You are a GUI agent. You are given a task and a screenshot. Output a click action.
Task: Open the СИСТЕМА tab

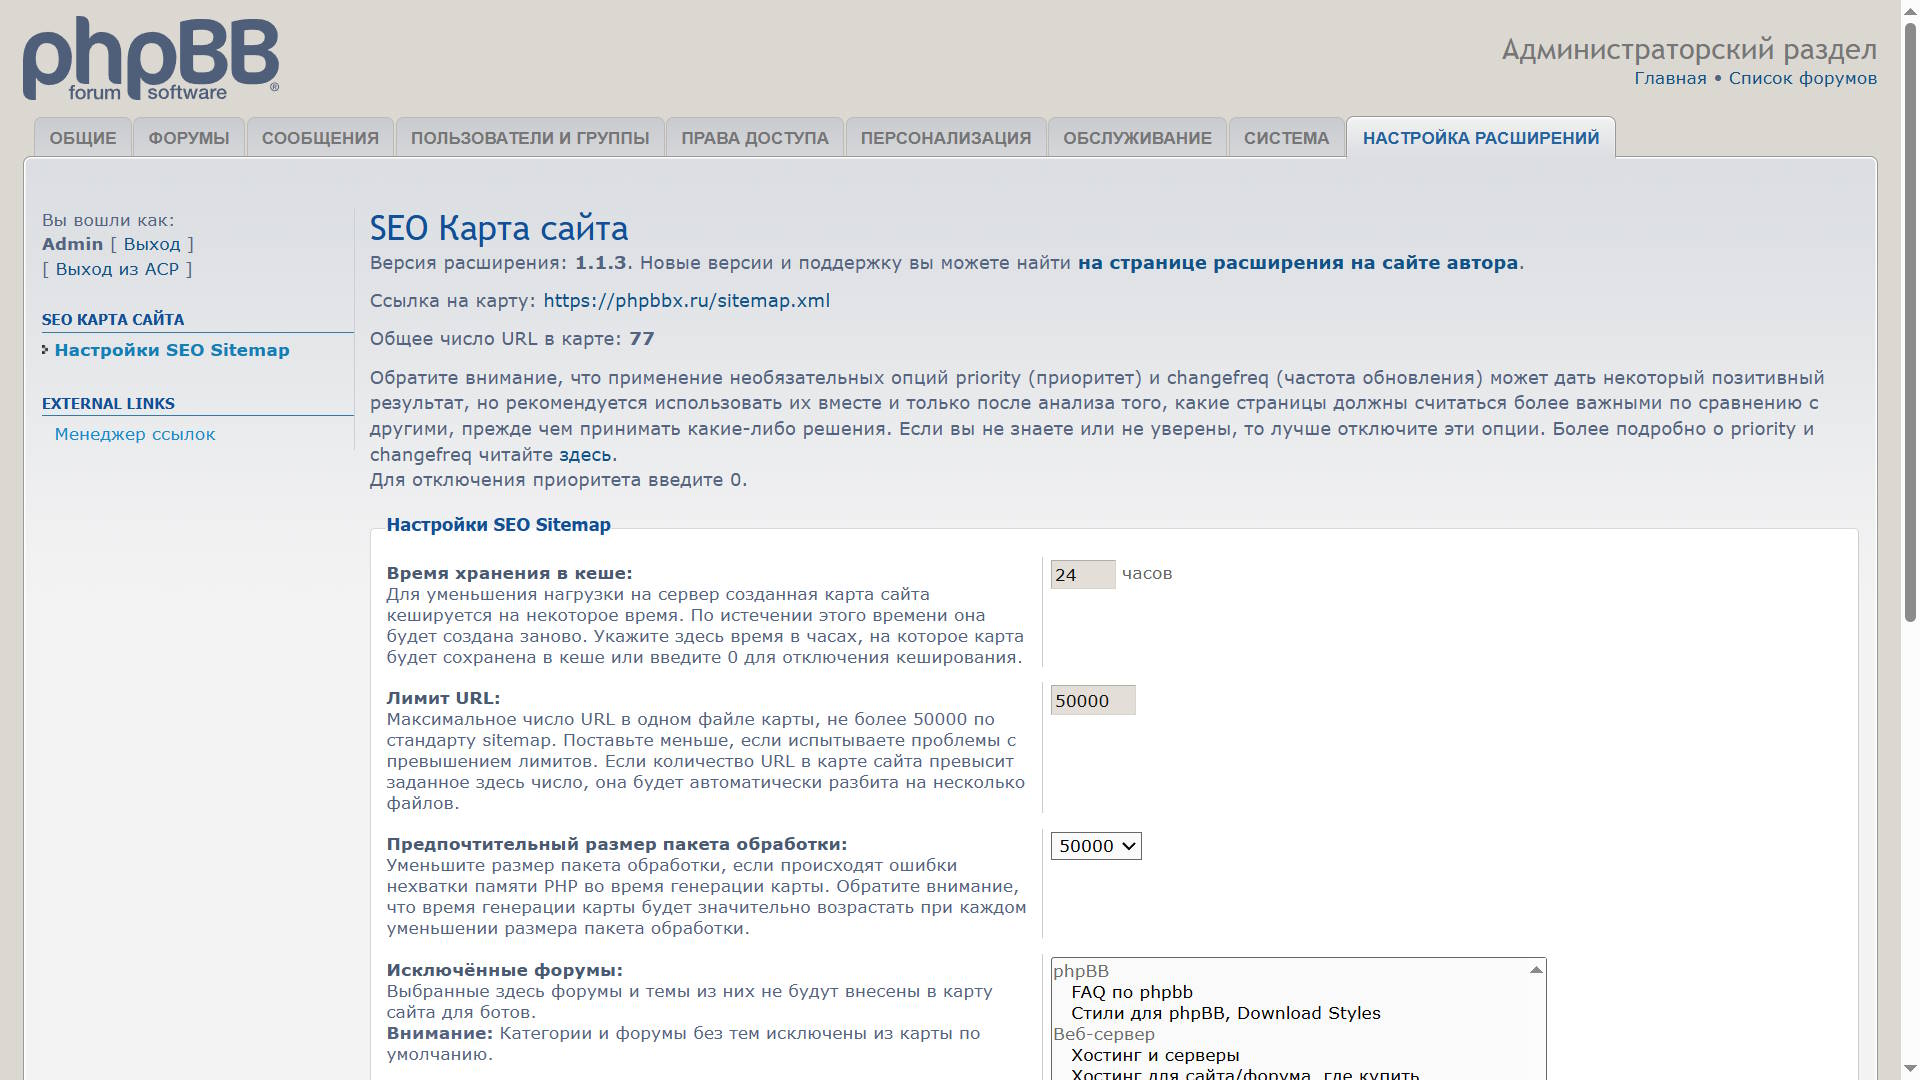[1286, 138]
